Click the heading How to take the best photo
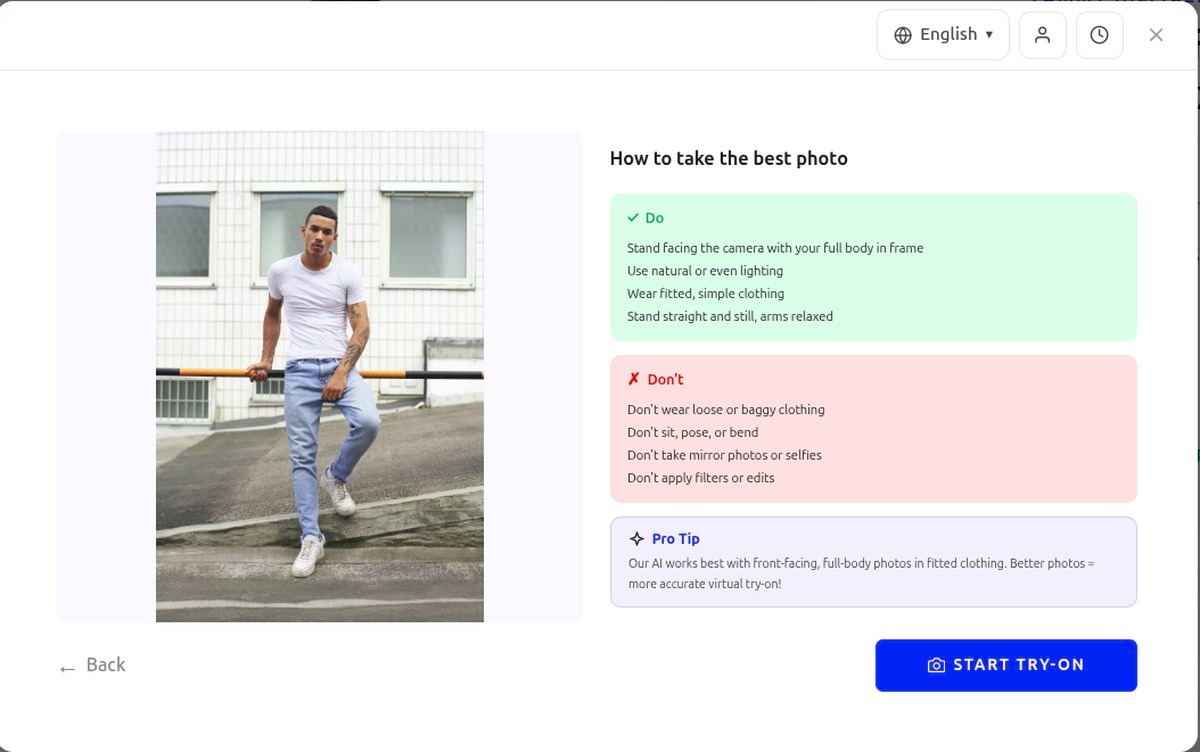 (x=728, y=158)
